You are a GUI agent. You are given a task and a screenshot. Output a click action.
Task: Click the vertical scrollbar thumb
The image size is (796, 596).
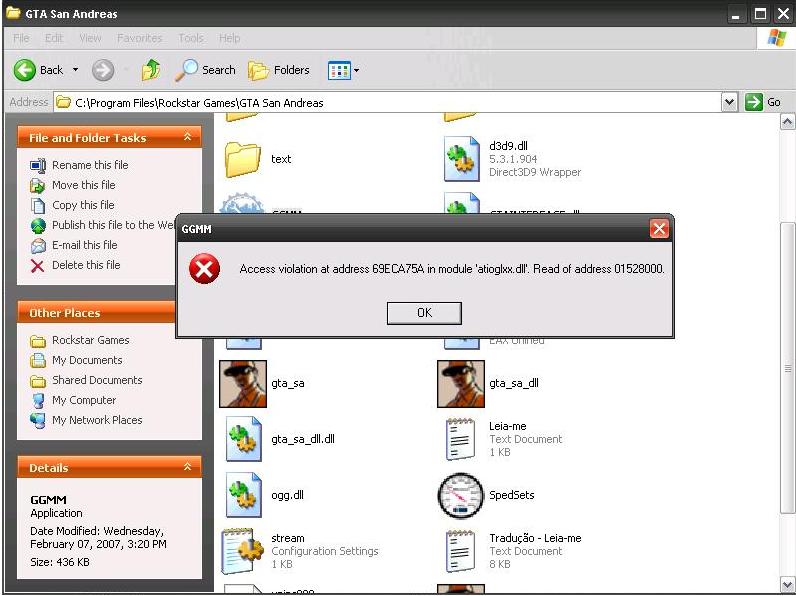click(x=787, y=368)
